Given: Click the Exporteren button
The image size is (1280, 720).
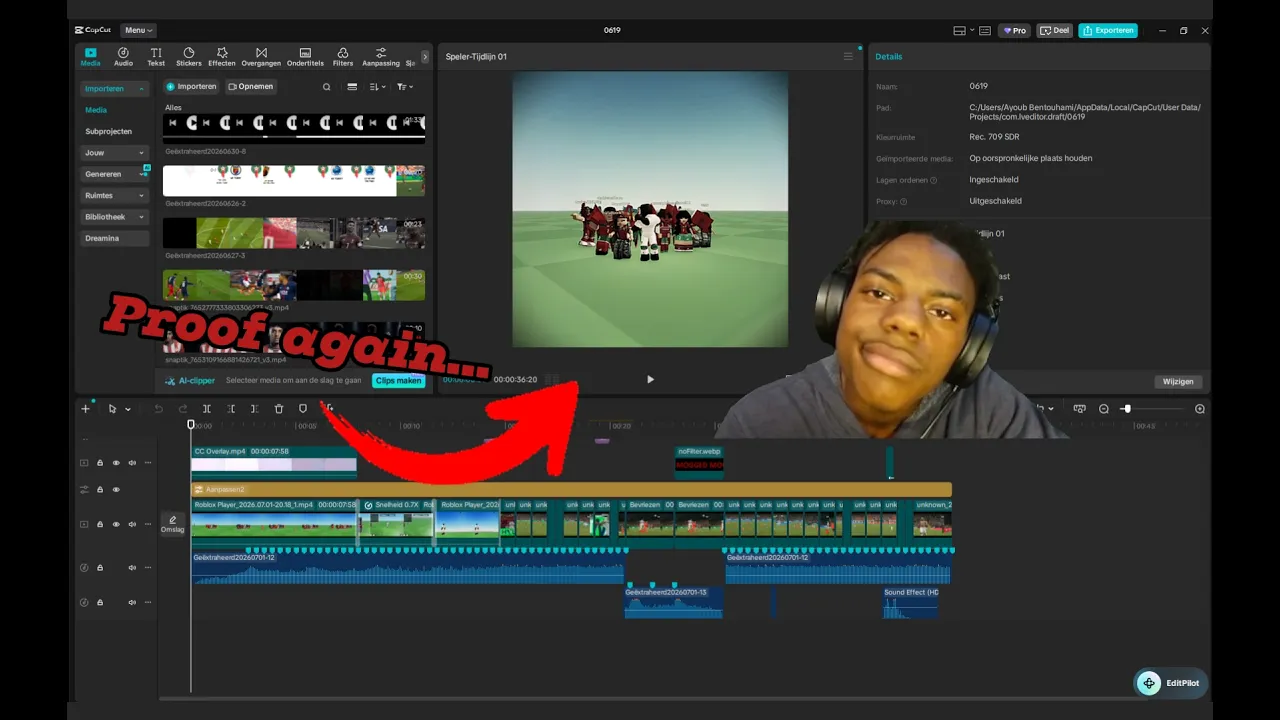Looking at the screenshot, I should (x=1108, y=31).
